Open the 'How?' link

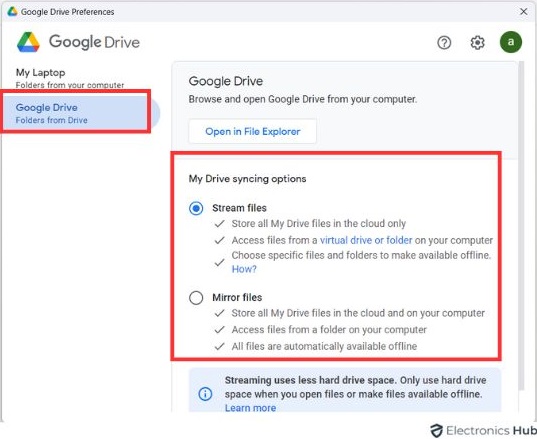click(x=244, y=269)
